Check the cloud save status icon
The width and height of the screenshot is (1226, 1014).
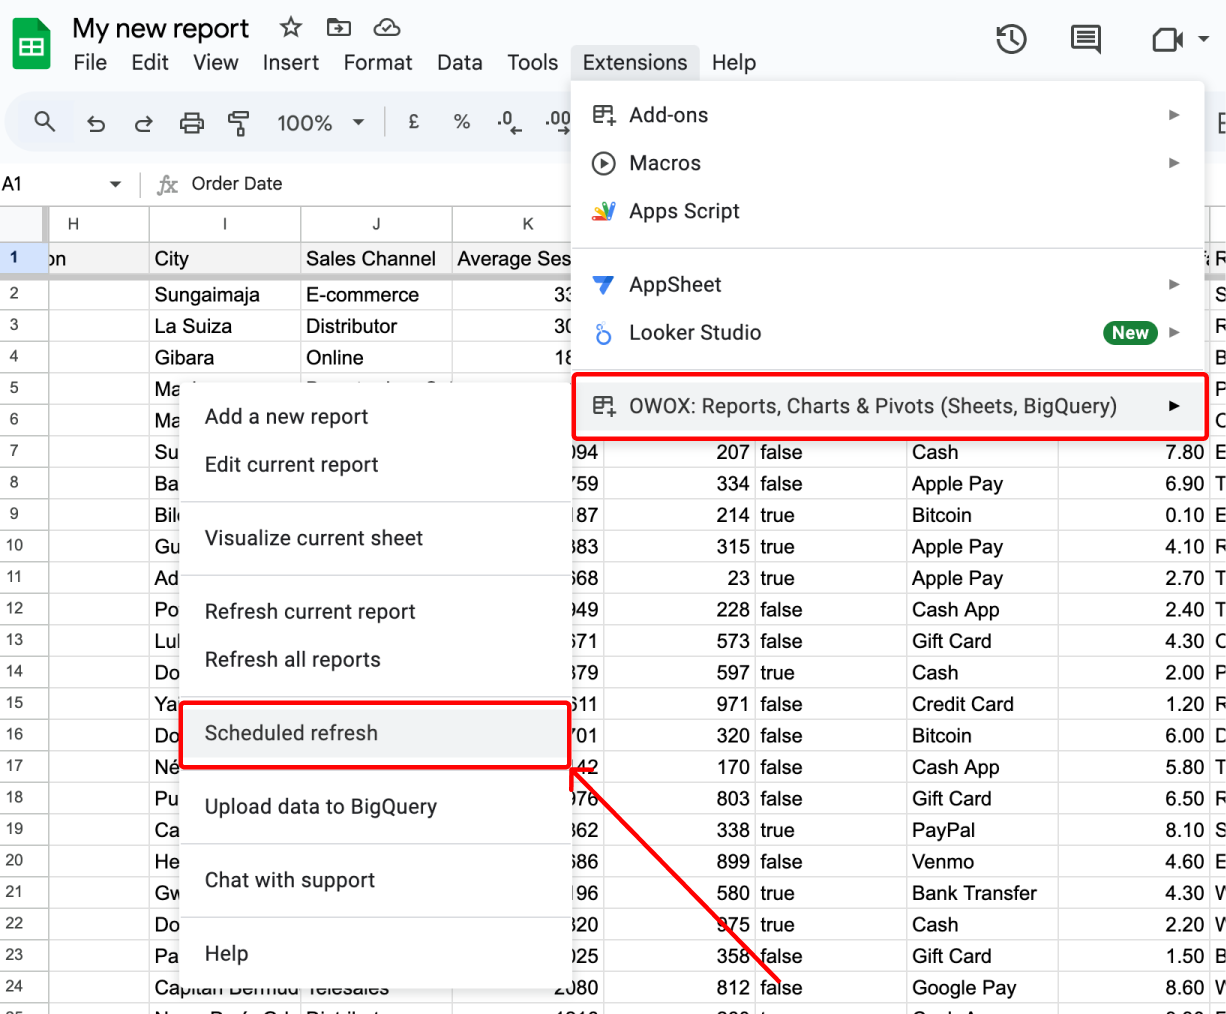[386, 27]
